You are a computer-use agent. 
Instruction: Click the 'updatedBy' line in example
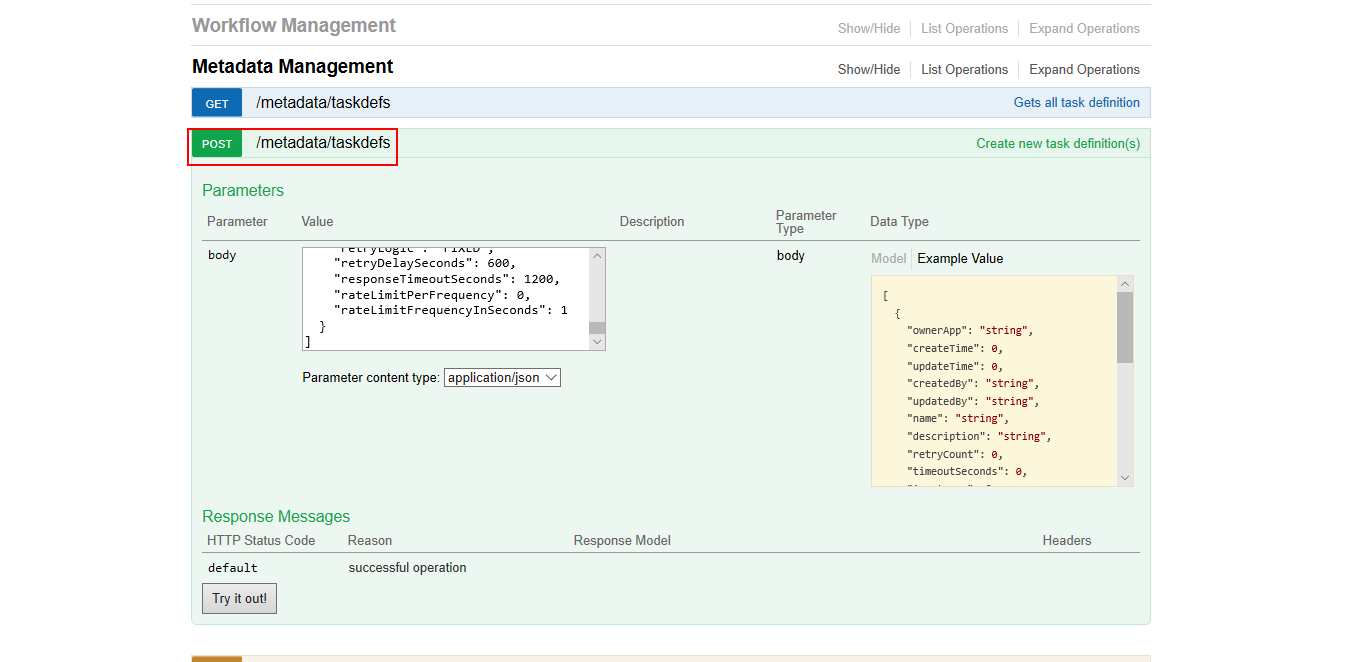click(973, 401)
